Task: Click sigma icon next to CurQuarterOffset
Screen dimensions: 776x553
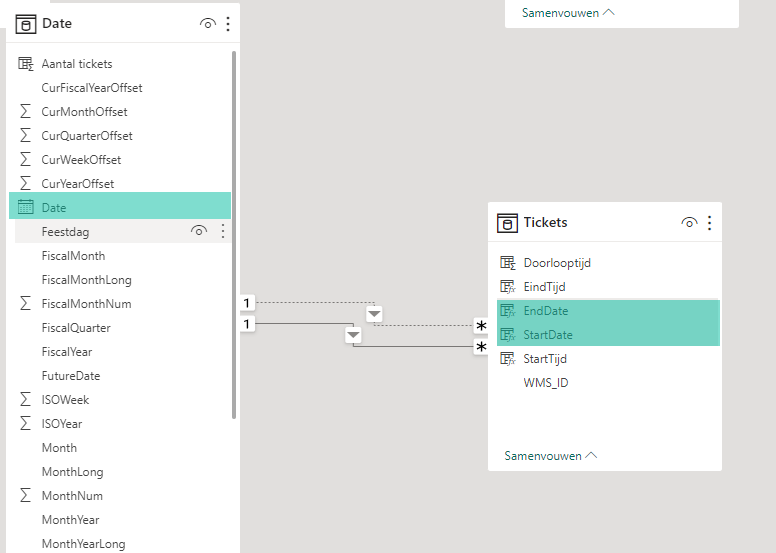Action: pyautogui.click(x=25, y=135)
